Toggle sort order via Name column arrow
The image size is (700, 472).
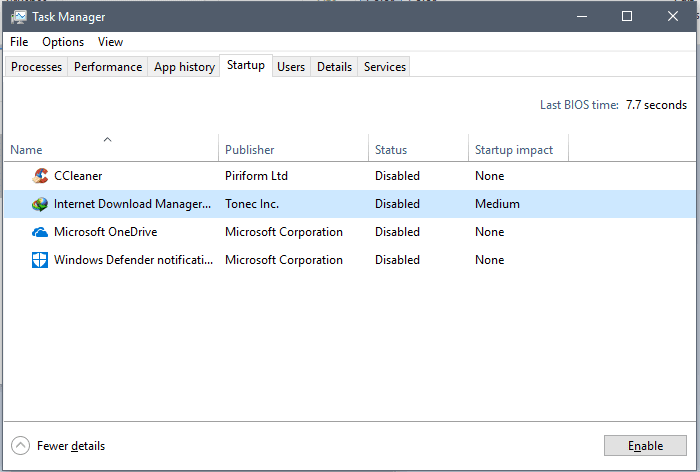[x=108, y=140]
